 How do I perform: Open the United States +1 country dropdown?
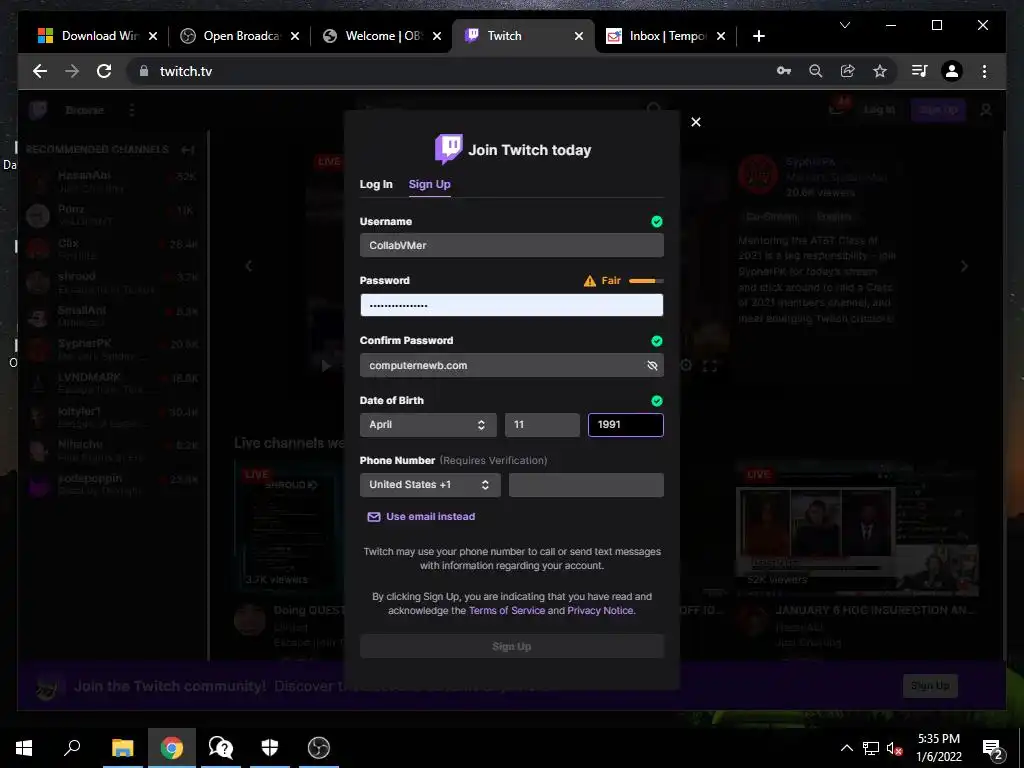click(430, 485)
